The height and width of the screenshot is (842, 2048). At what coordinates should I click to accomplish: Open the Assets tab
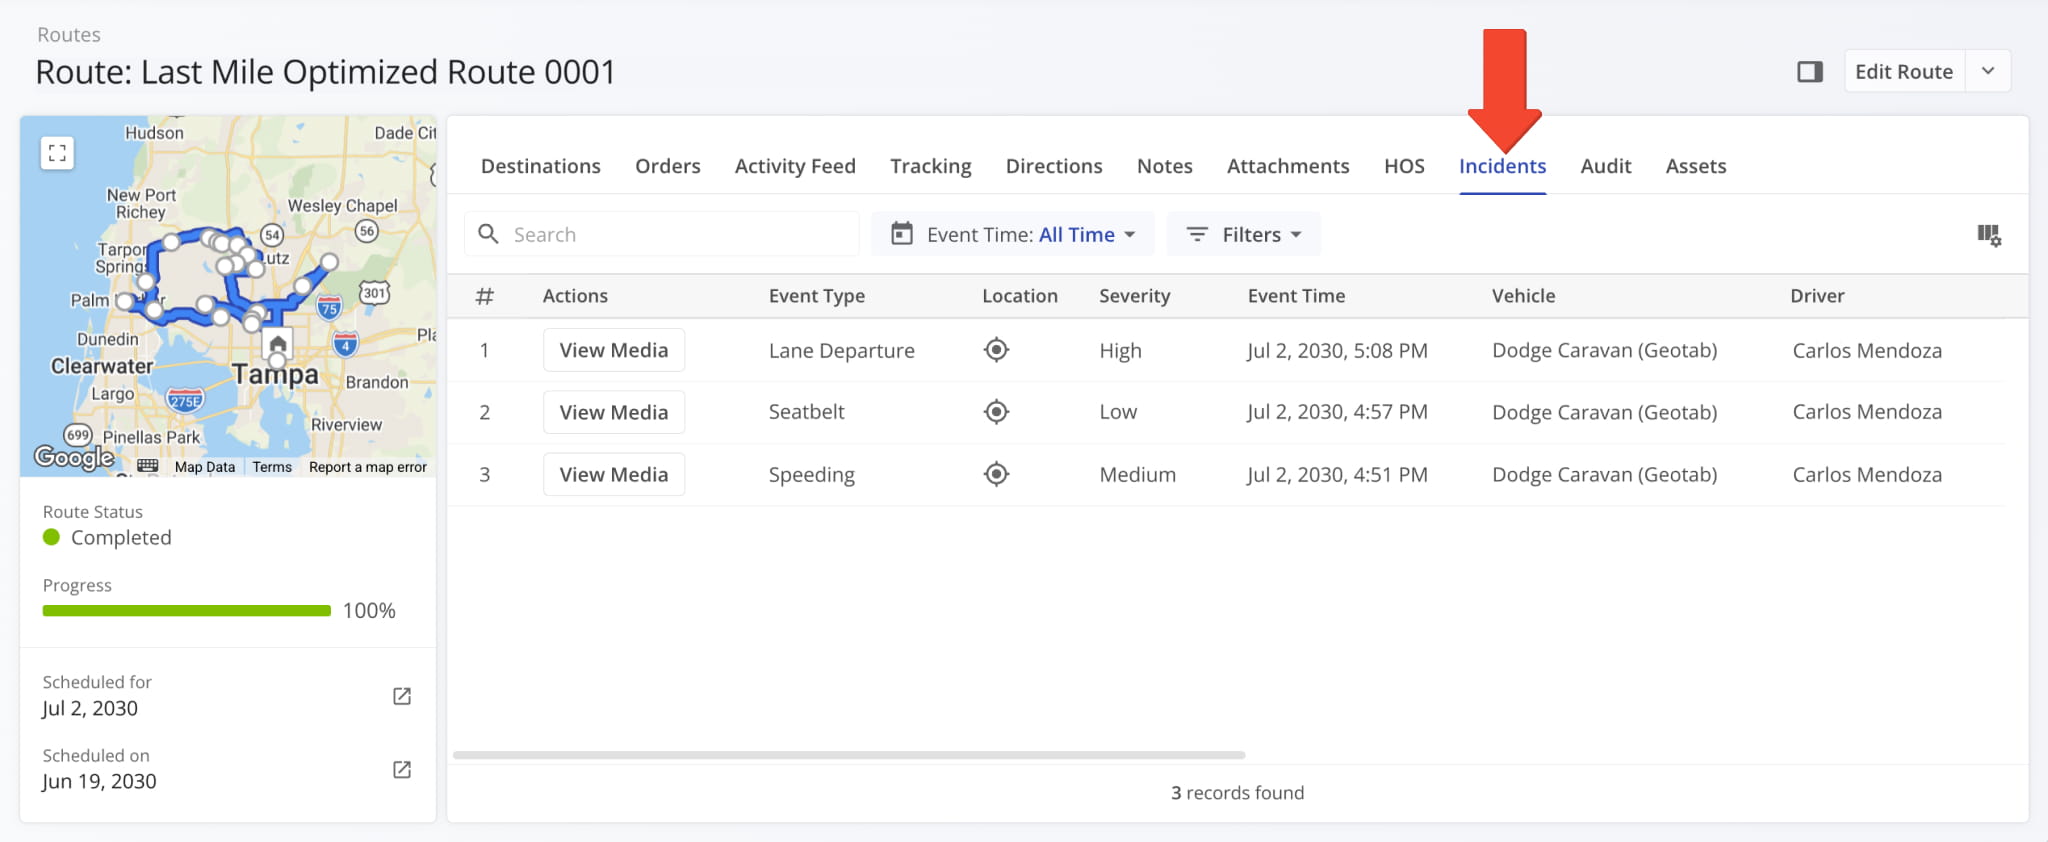1696,166
